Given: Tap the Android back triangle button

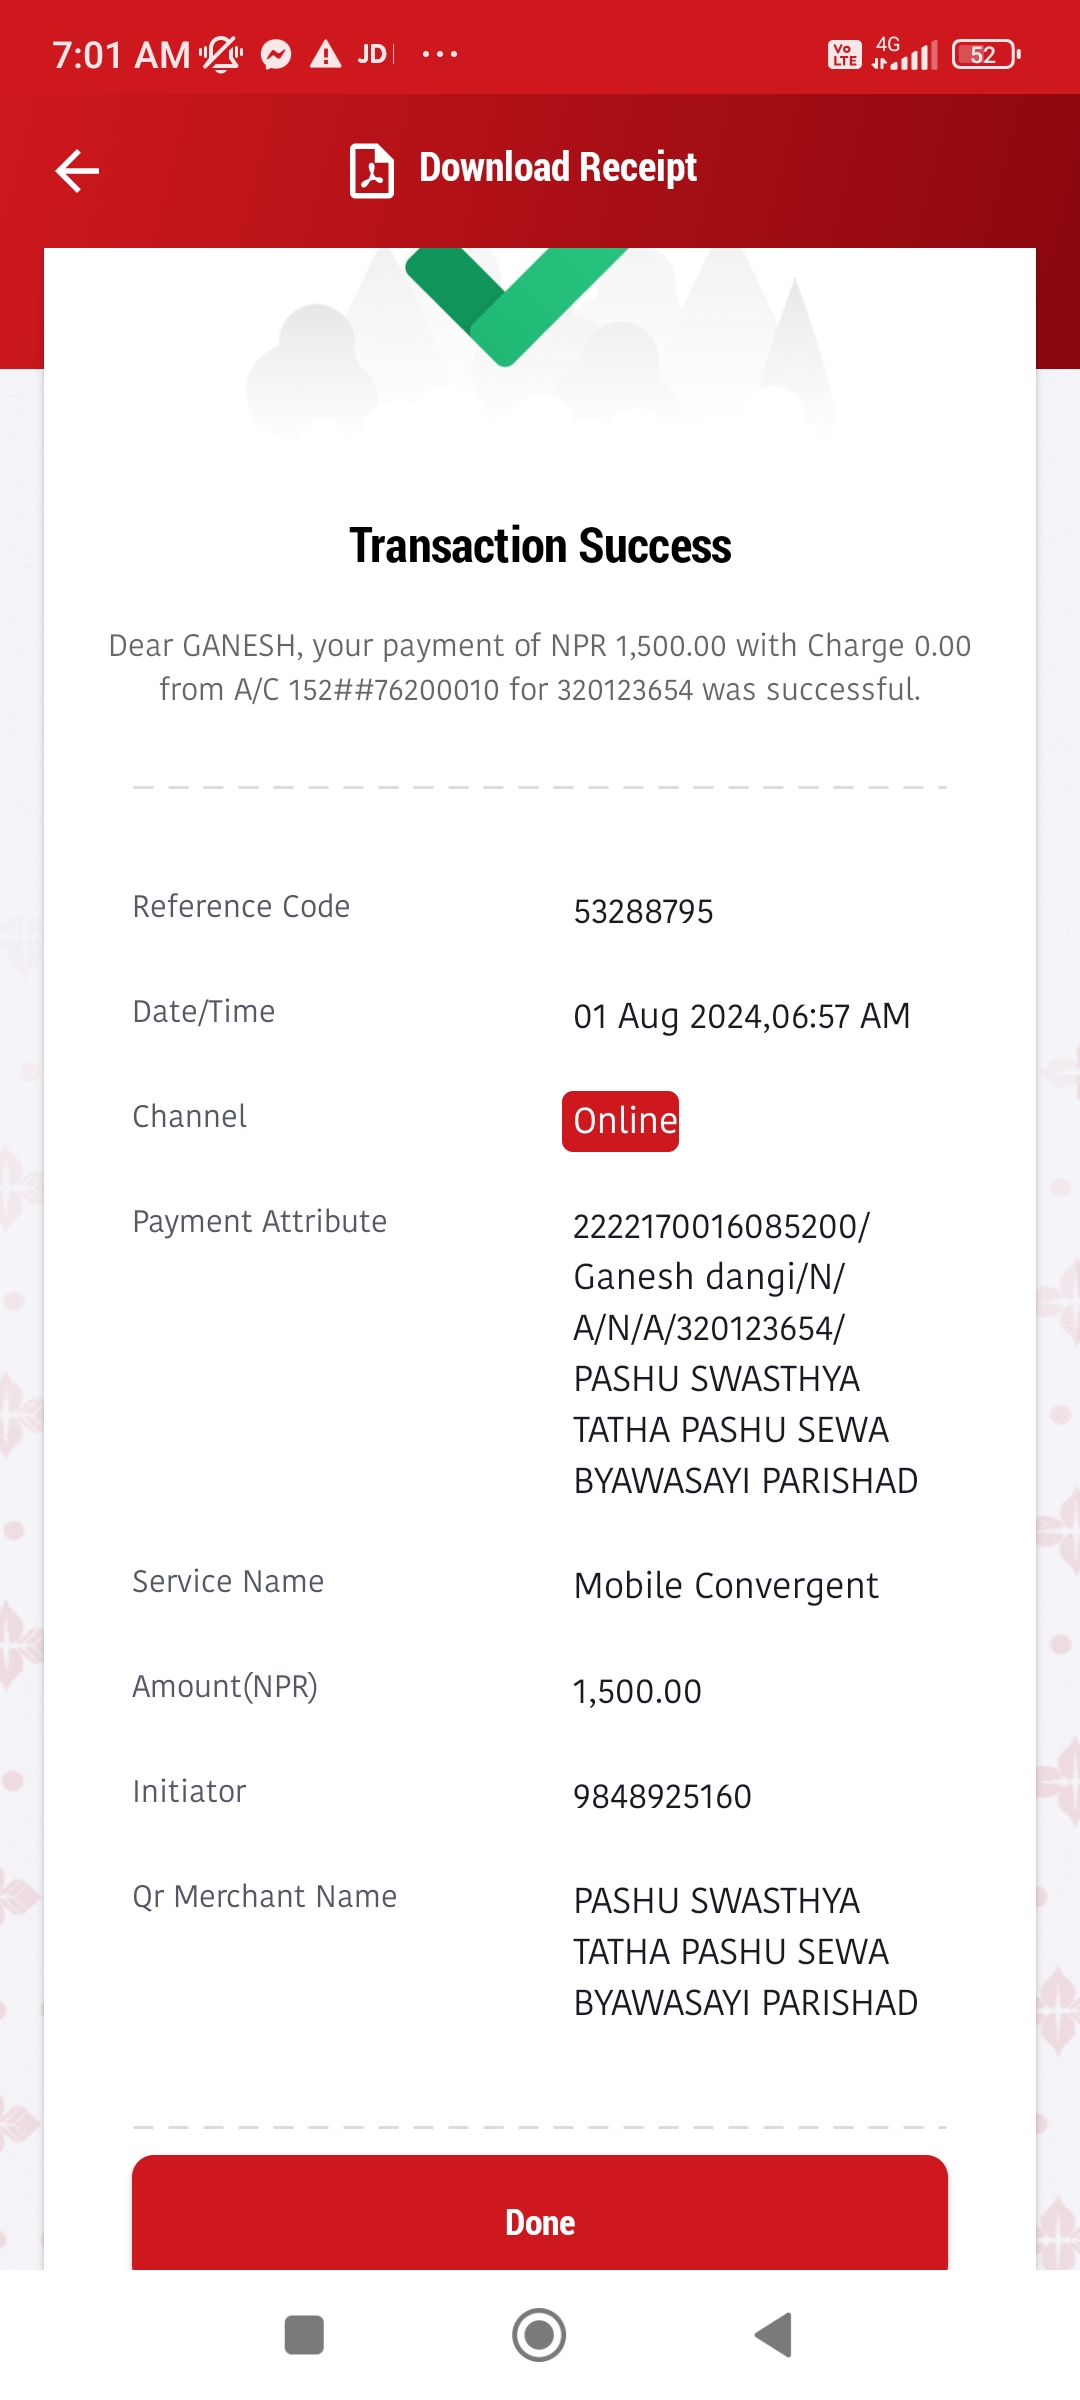Looking at the screenshot, I should [773, 2335].
